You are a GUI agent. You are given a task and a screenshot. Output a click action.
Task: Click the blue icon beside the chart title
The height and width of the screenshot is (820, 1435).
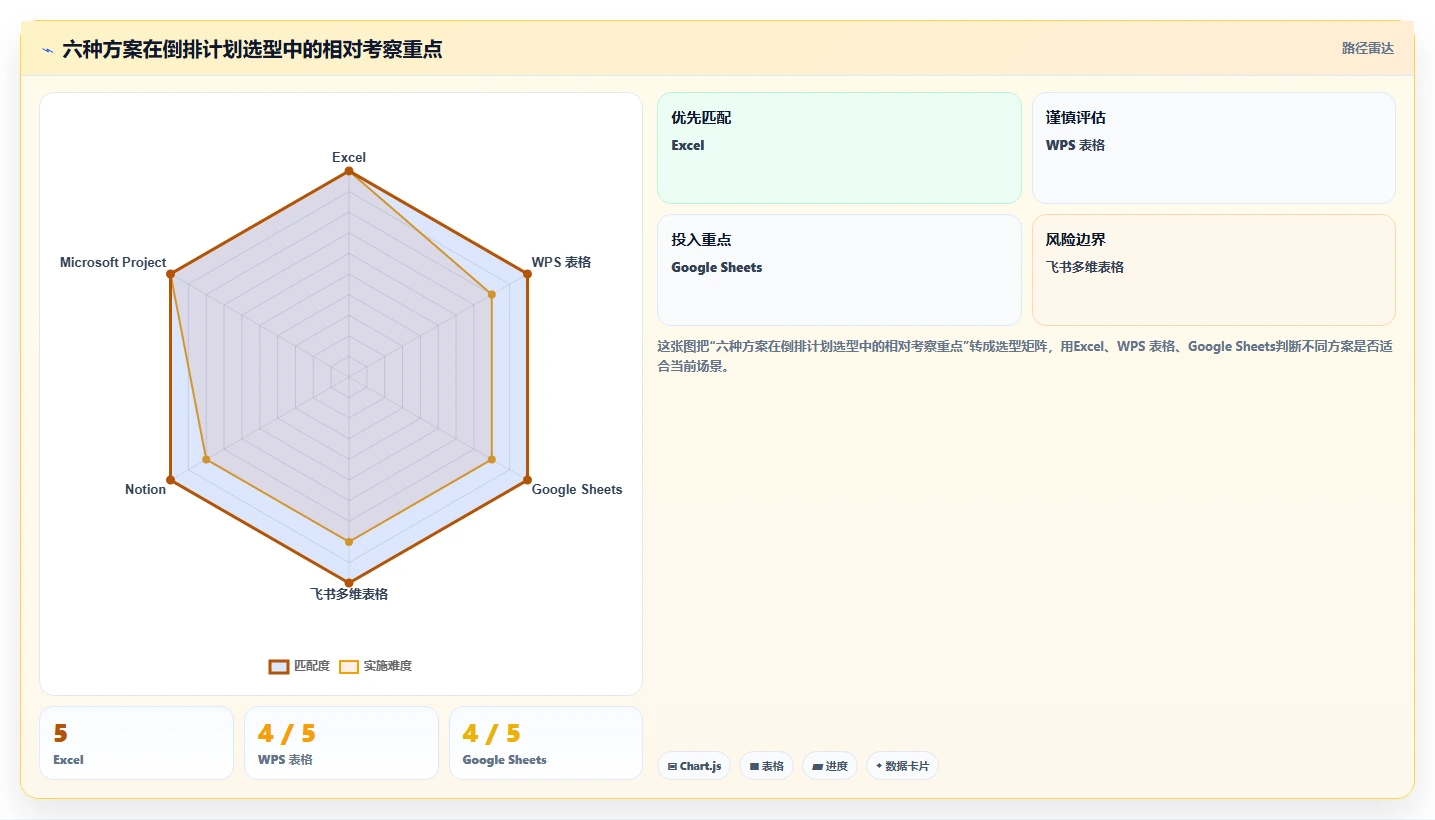(47, 50)
